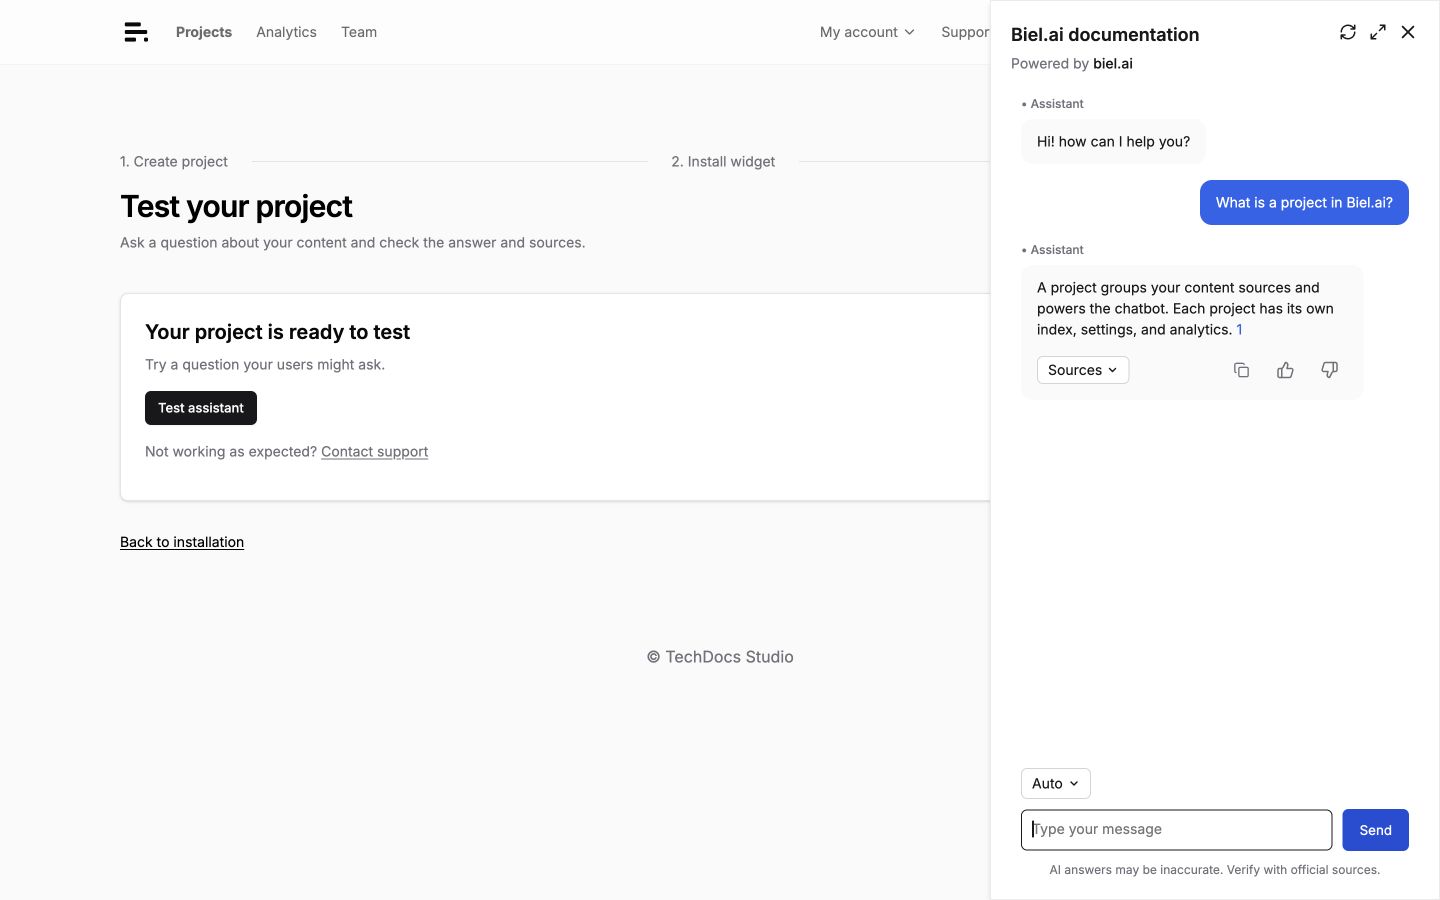Follow the Contact support link
Image resolution: width=1440 pixels, height=900 pixels.
[374, 452]
